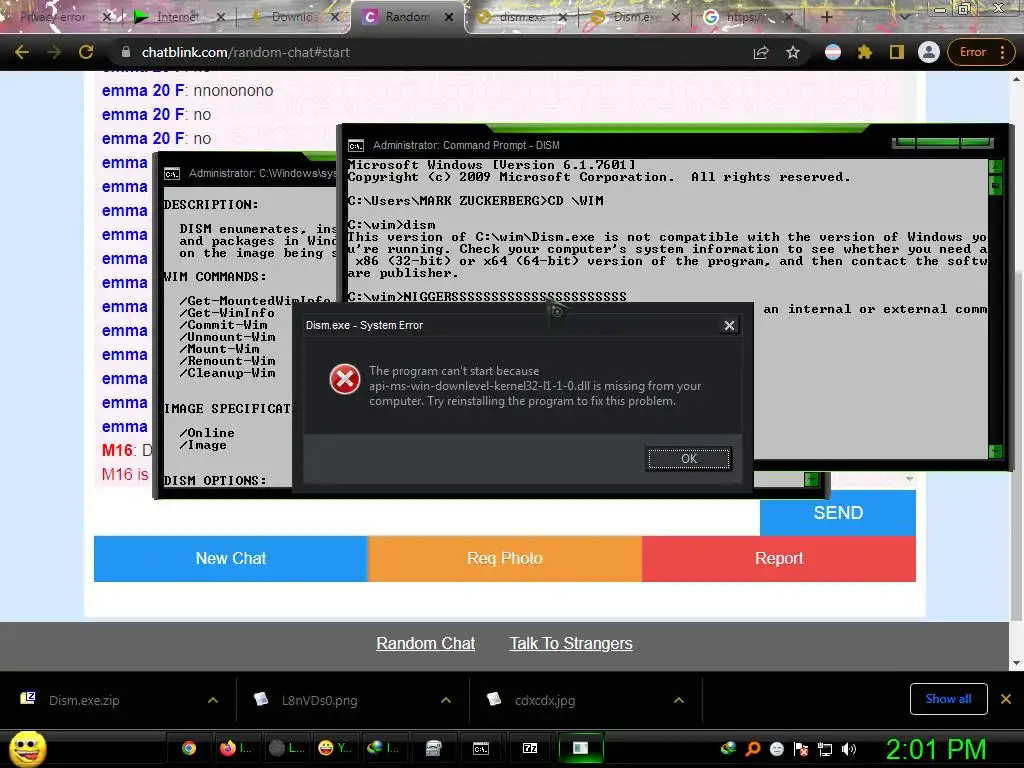Click the chat box down arrow
Screen dimensions: 1024x768
point(909,479)
